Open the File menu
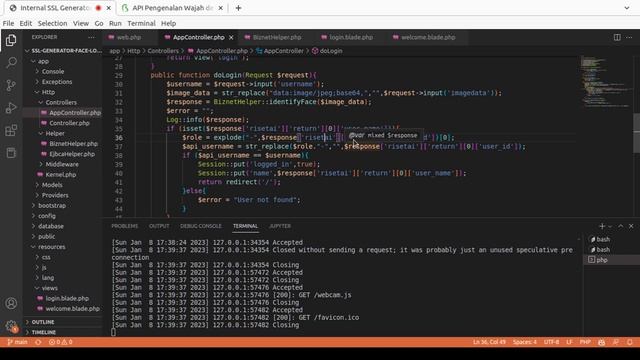The height and width of the screenshot is (360, 640). pos(8,23)
